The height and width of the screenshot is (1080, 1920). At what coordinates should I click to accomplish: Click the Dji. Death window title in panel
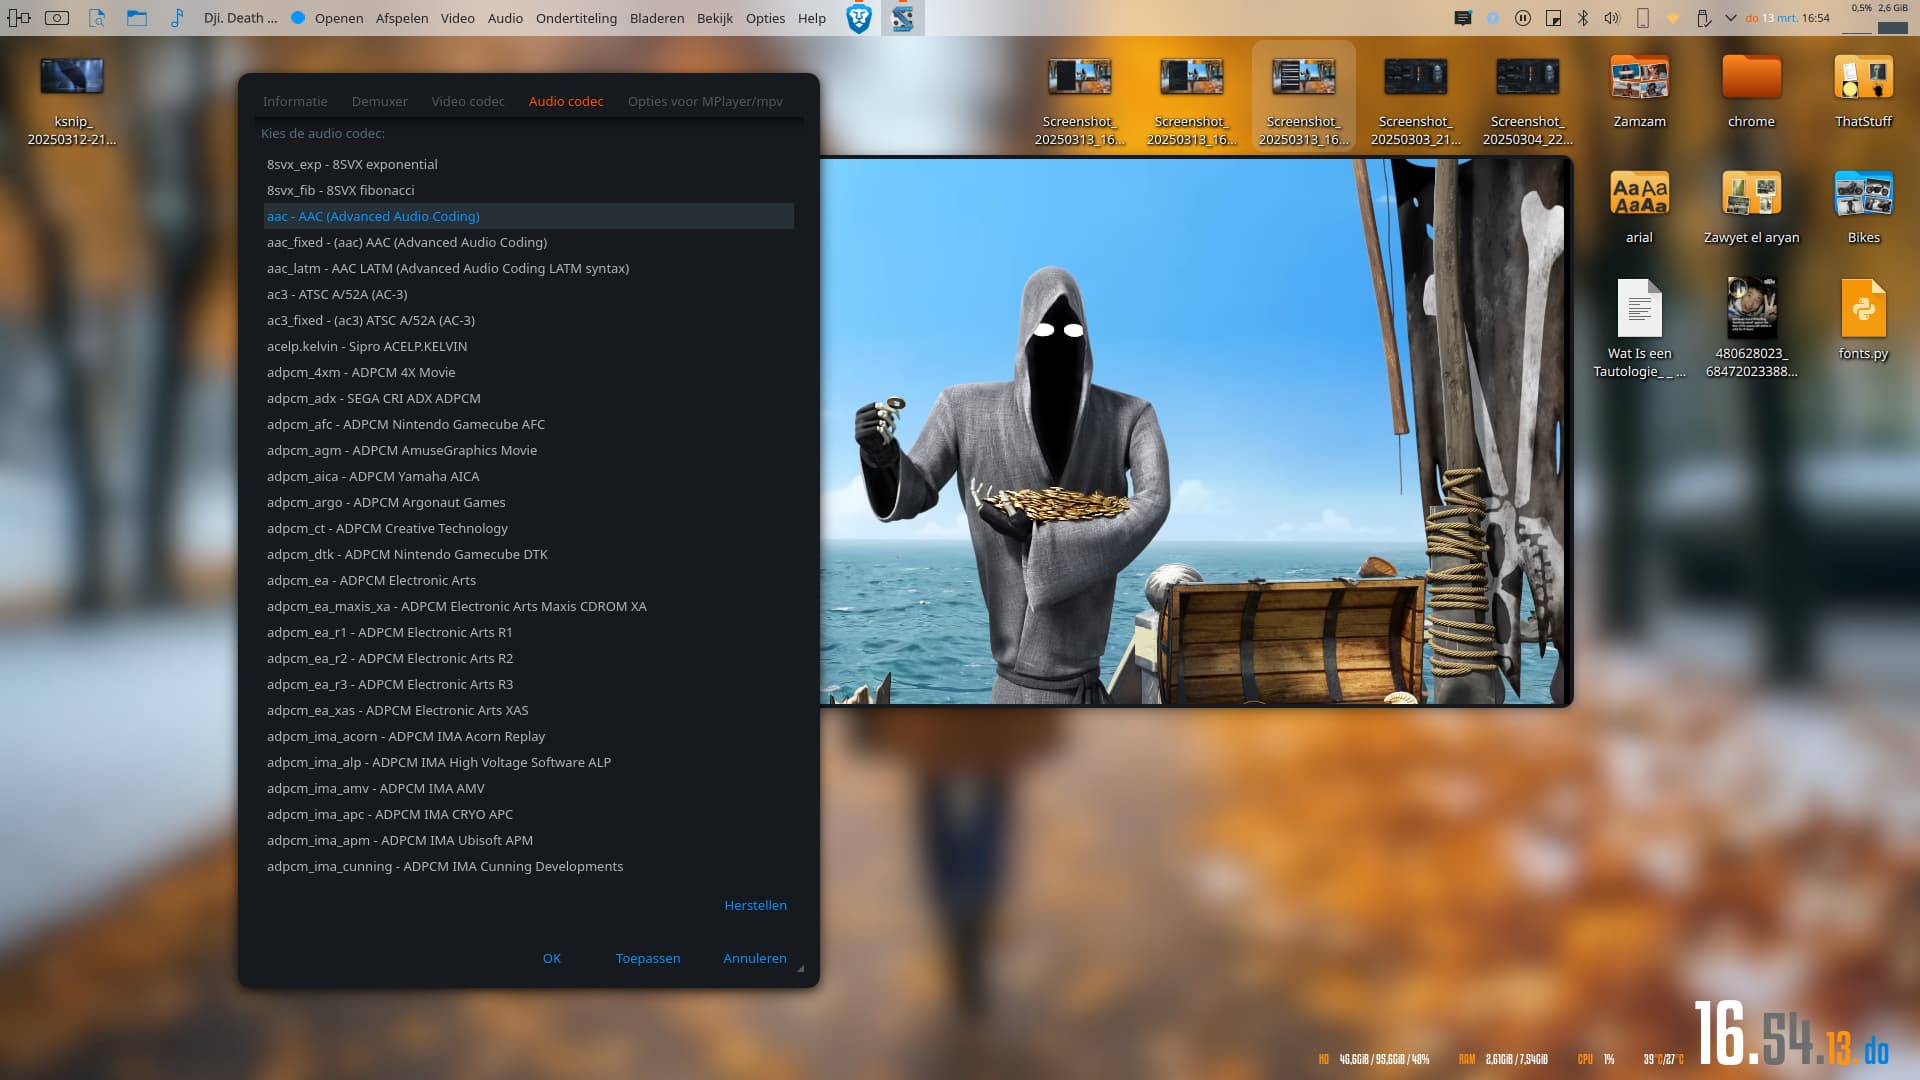pos(240,18)
